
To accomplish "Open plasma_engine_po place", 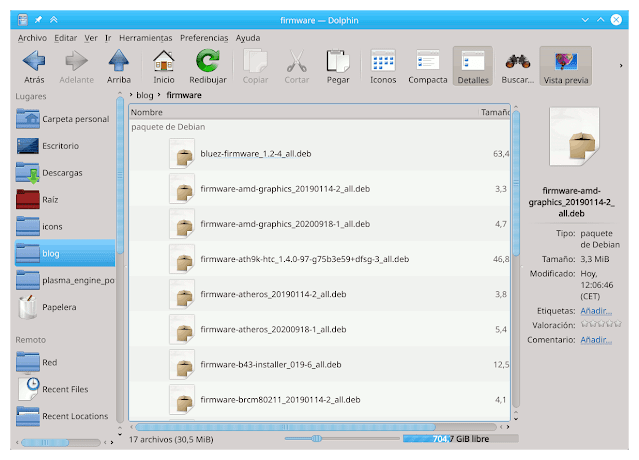I will coord(65,280).
